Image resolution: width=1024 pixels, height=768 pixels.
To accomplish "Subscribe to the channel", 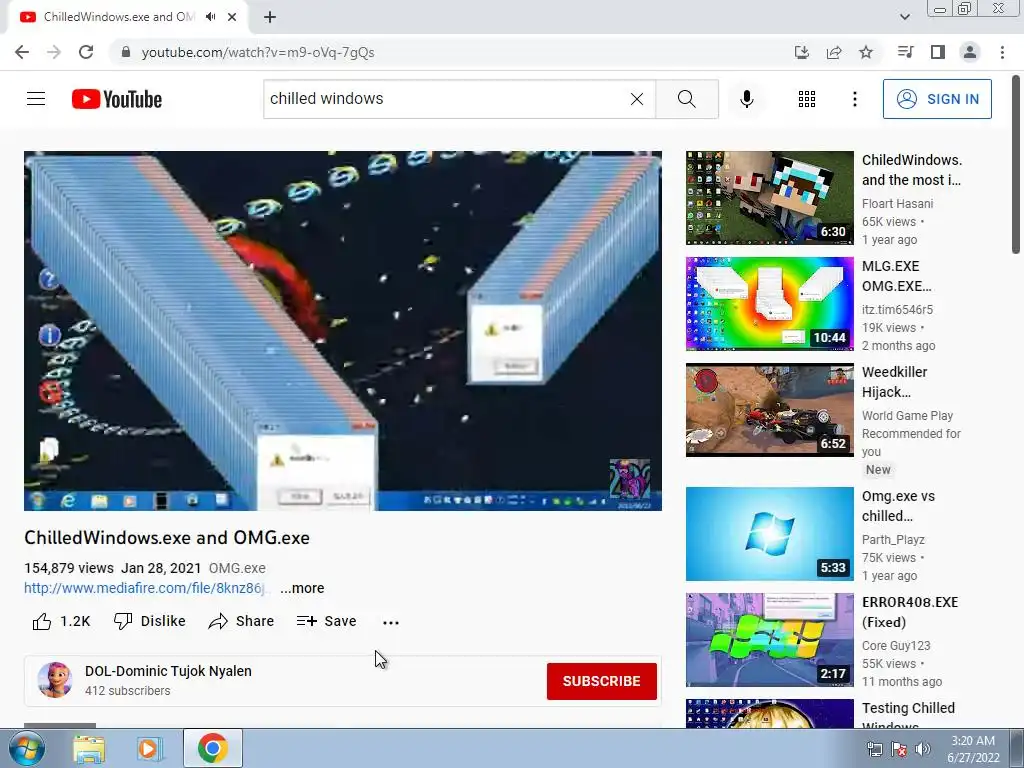I will click(601, 681).
